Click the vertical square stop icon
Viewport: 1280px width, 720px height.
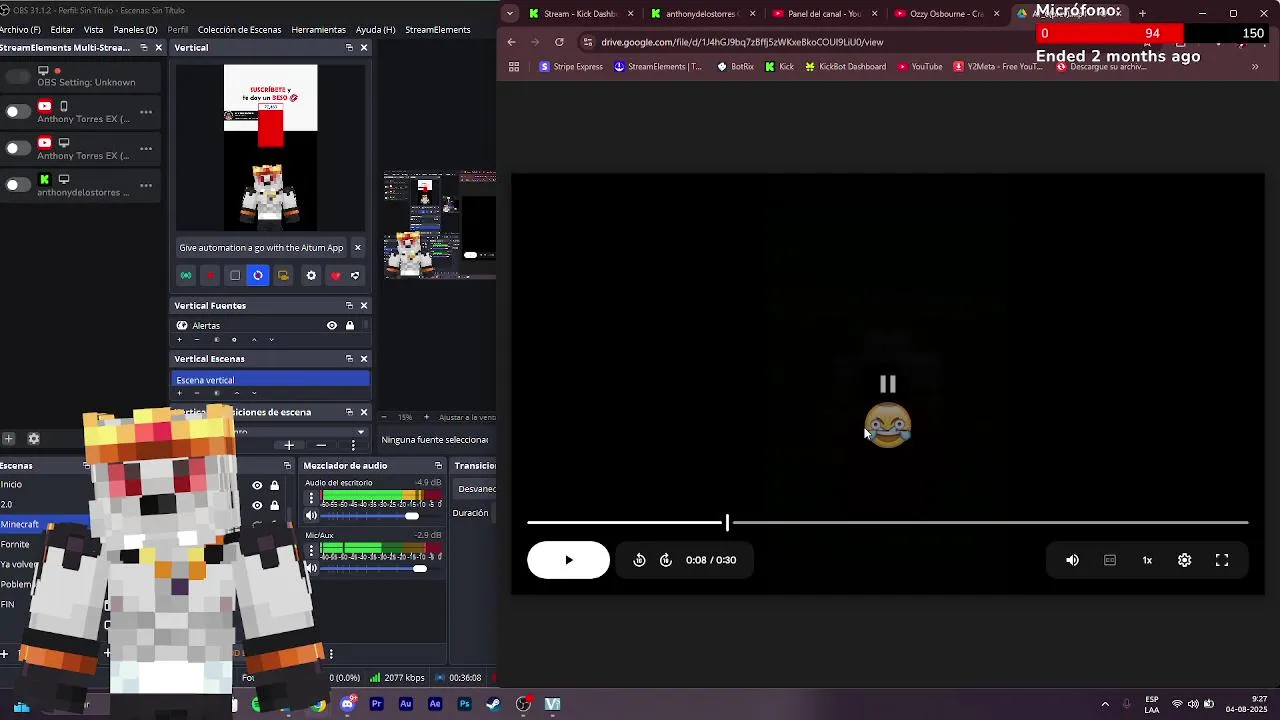click(235, 275)
